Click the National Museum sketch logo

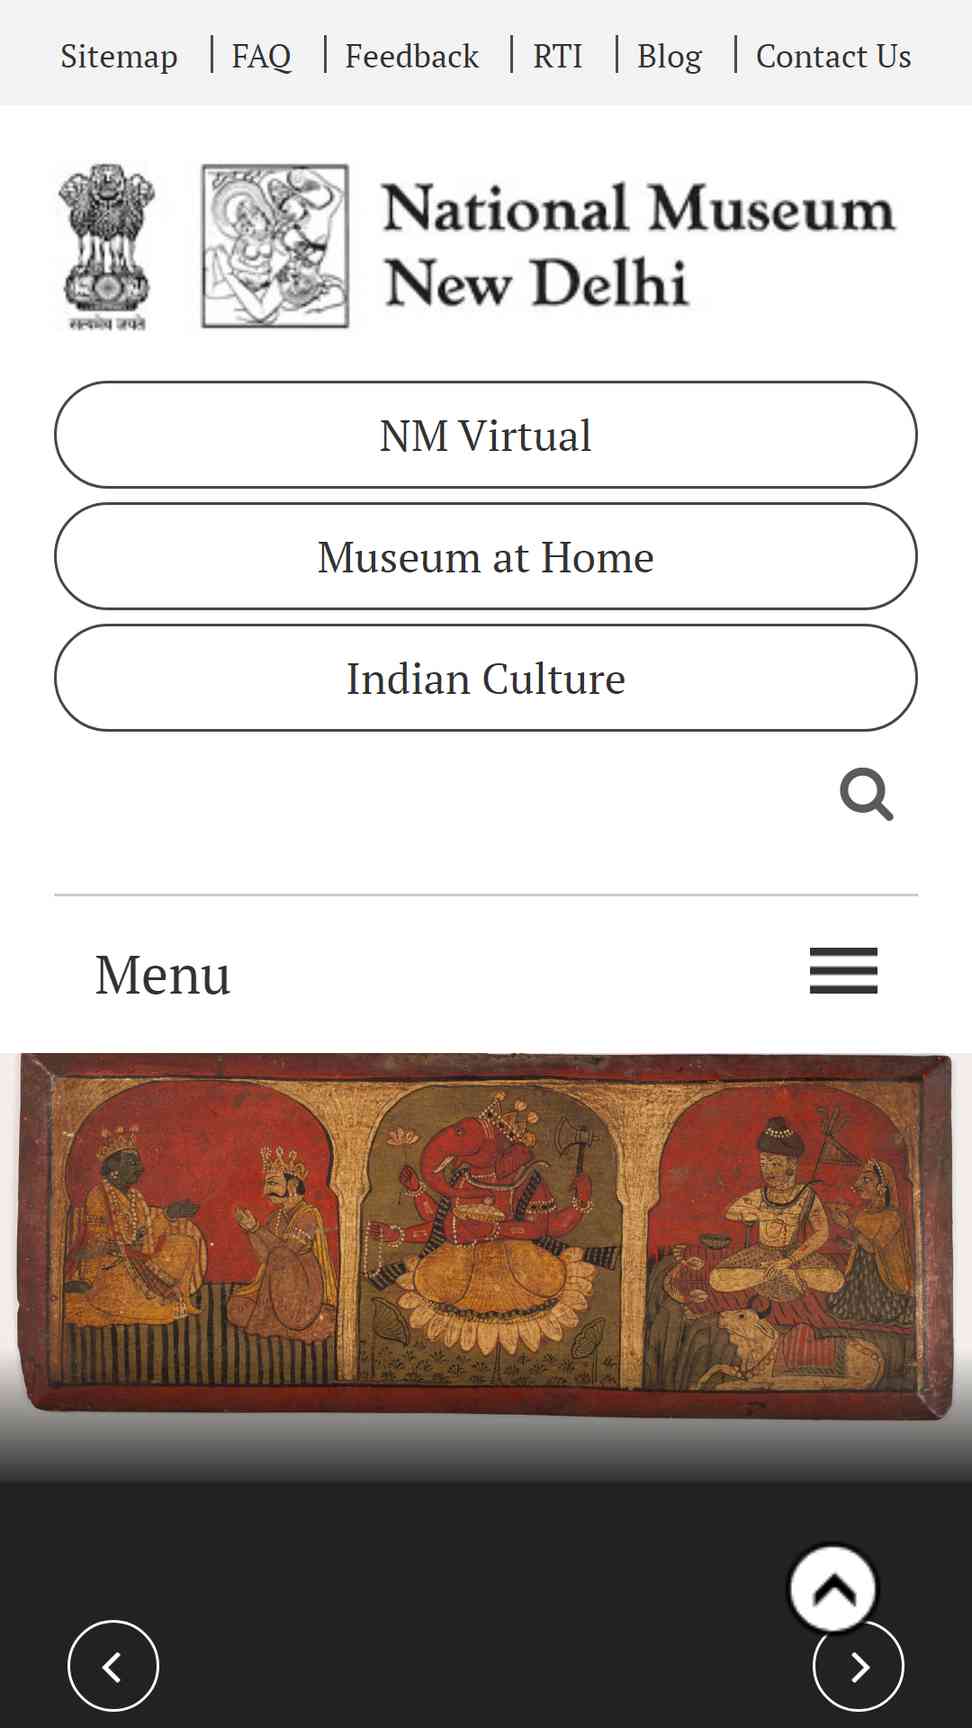point(275,246)
